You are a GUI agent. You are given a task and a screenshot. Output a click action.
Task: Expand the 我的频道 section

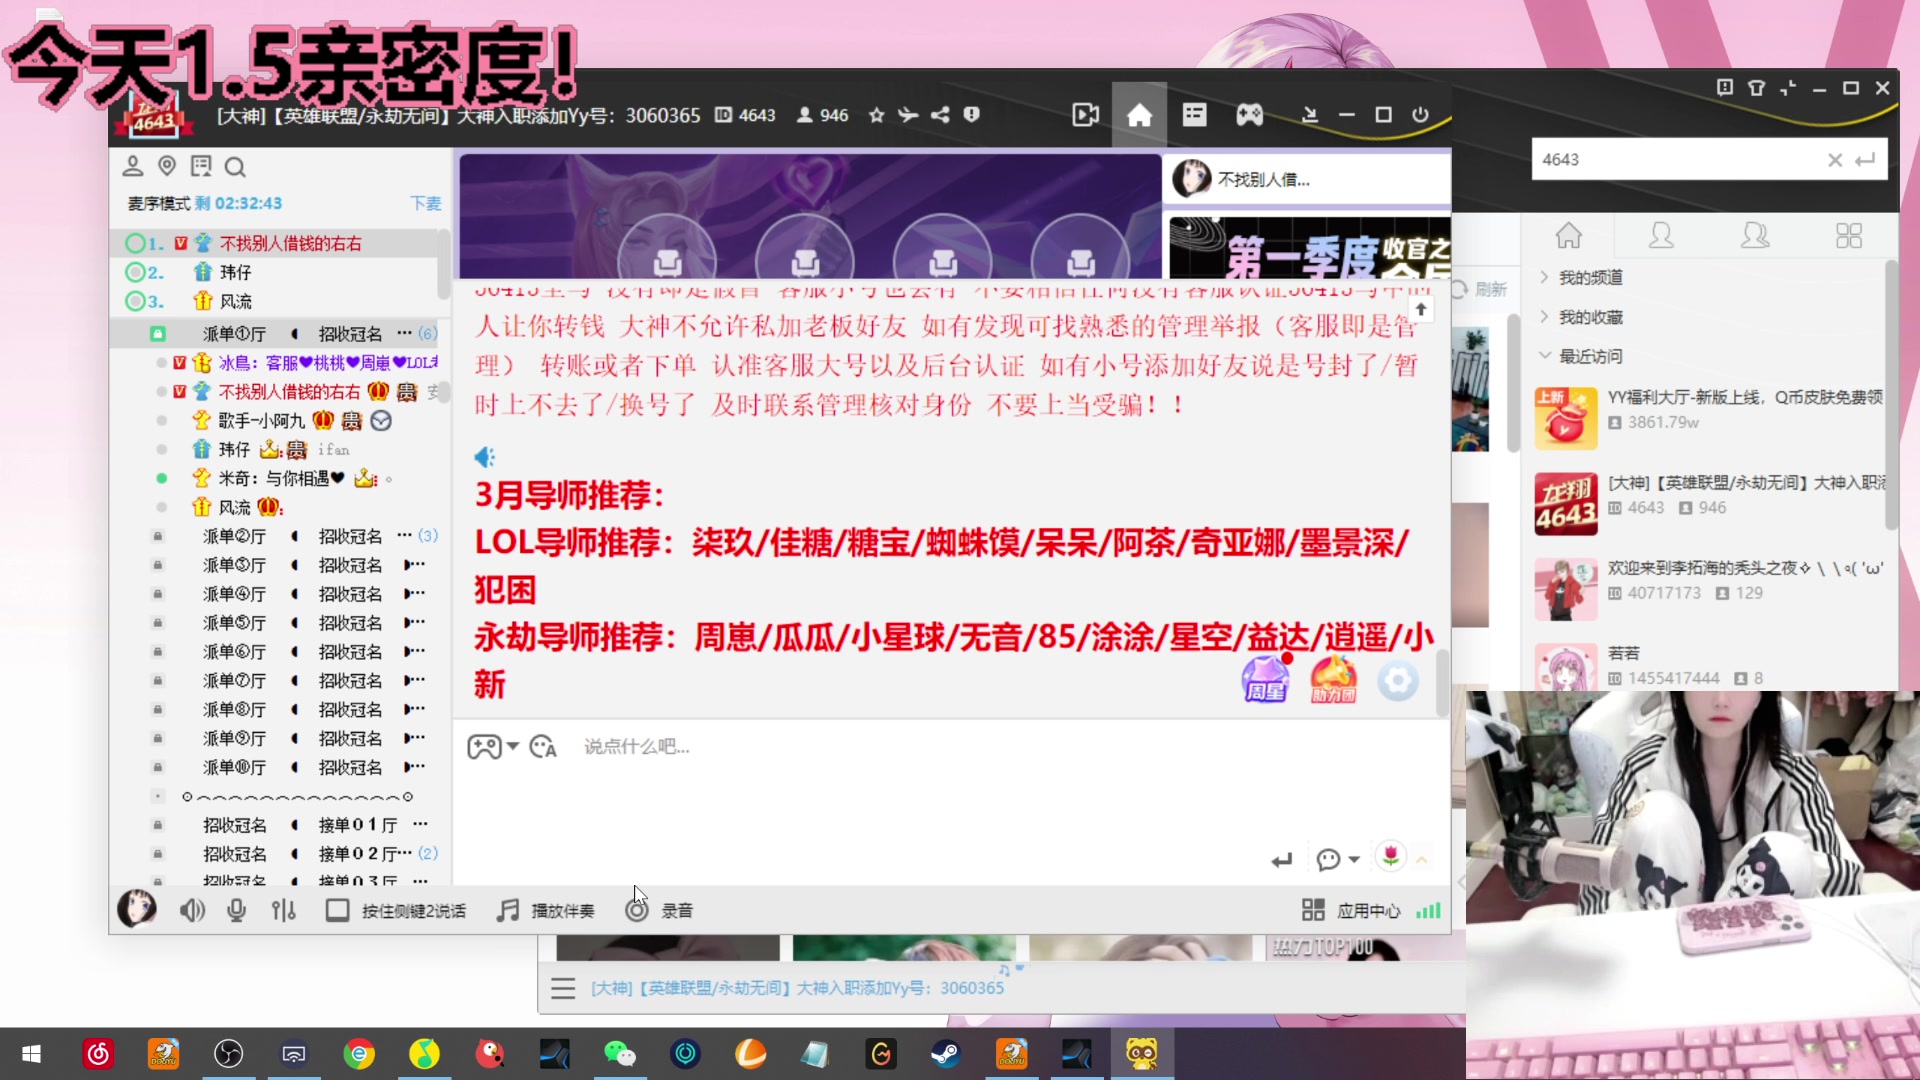click(1580, 277)
